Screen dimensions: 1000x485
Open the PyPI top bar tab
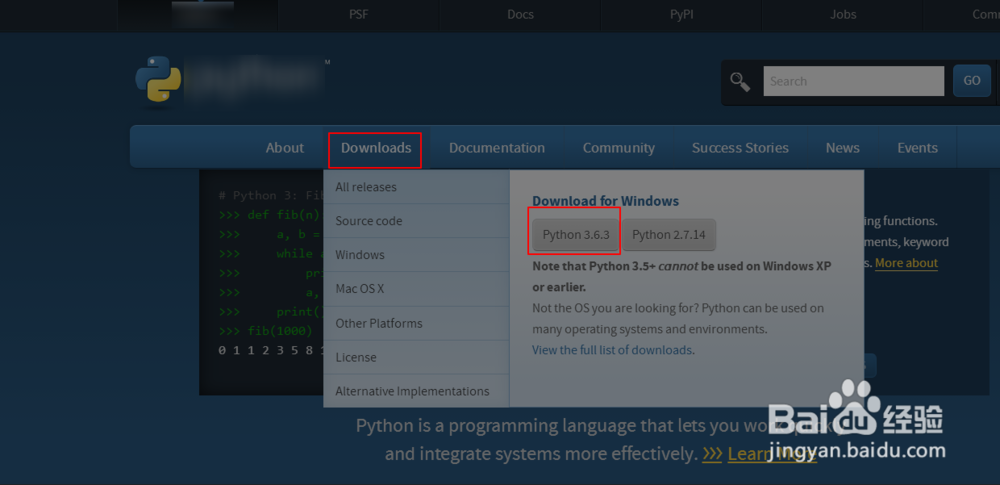(x=681, y=14)
